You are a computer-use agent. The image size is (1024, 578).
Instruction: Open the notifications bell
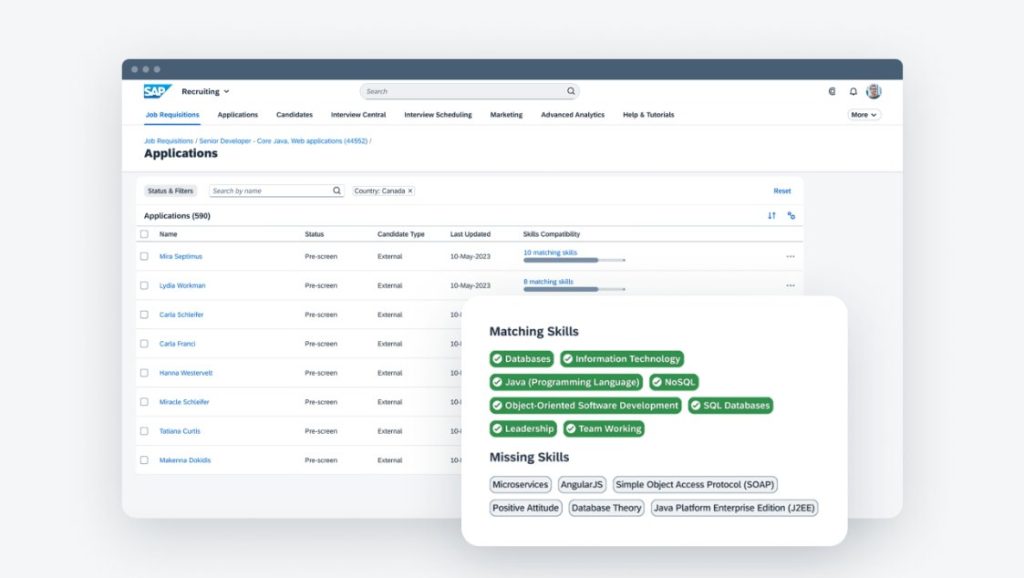[853, 91]
